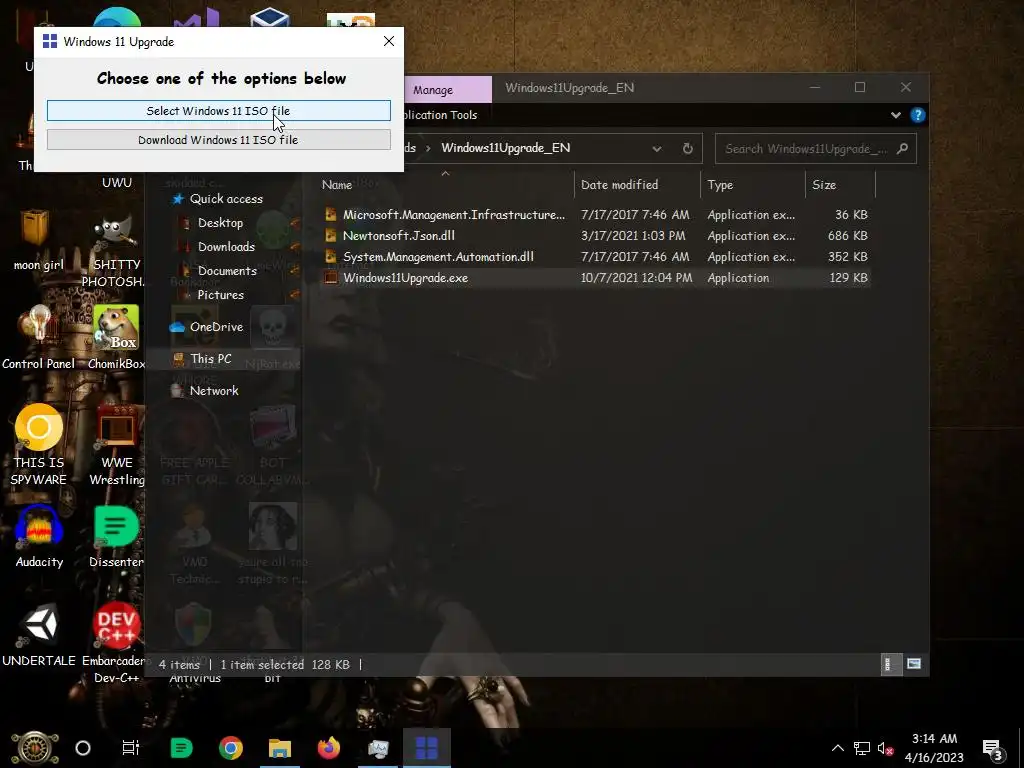This screenshot has height=768, width=1024.
Task: Switch to Windows 11 Upgrade taskbar app
Action: pos(426,748)
